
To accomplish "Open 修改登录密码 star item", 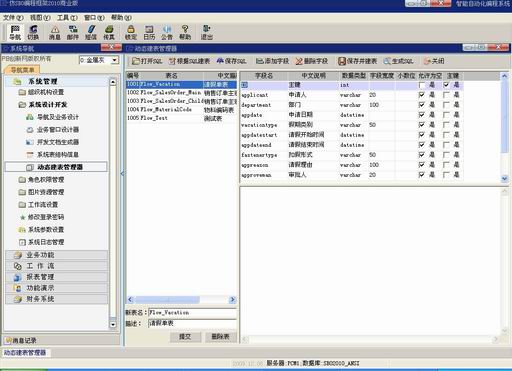I will pyautogui.click(x=42, y=217).
